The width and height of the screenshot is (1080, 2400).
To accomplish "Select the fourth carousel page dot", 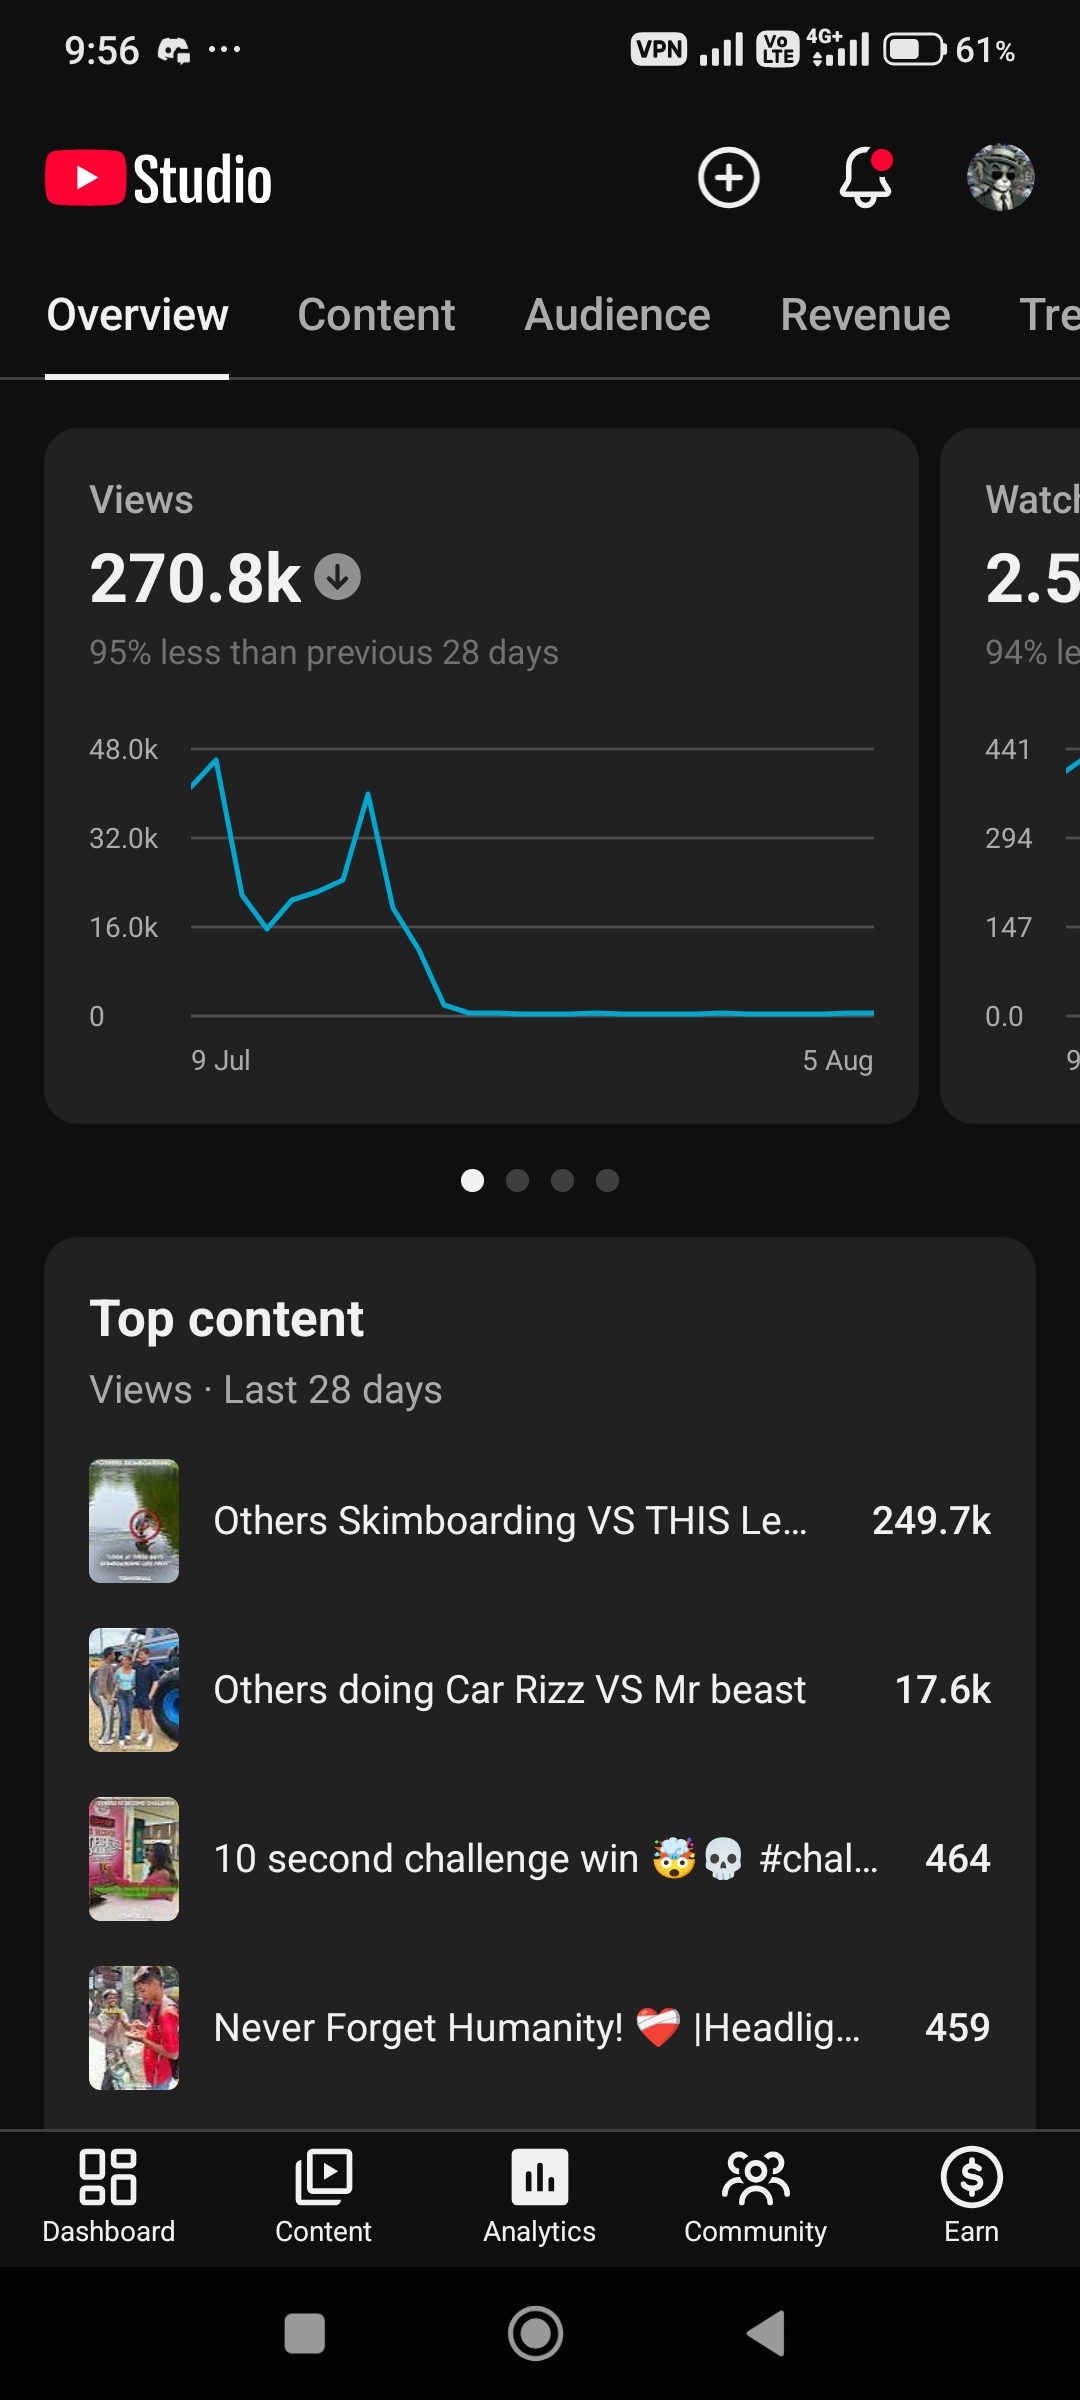I will (x=607, y=1181).
